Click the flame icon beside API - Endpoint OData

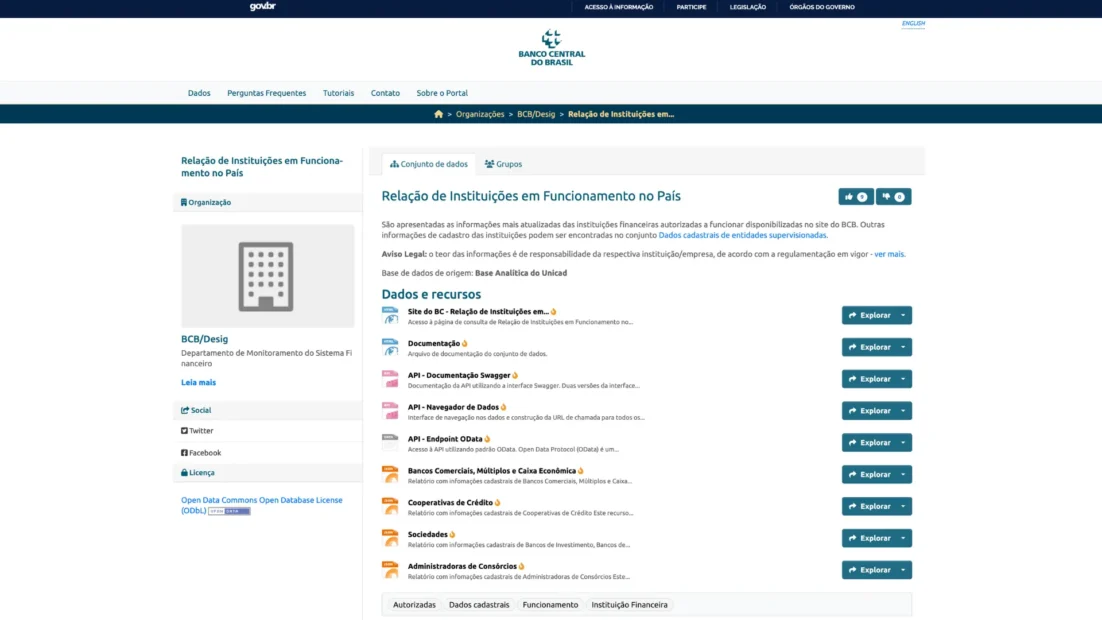pos(487,439)
